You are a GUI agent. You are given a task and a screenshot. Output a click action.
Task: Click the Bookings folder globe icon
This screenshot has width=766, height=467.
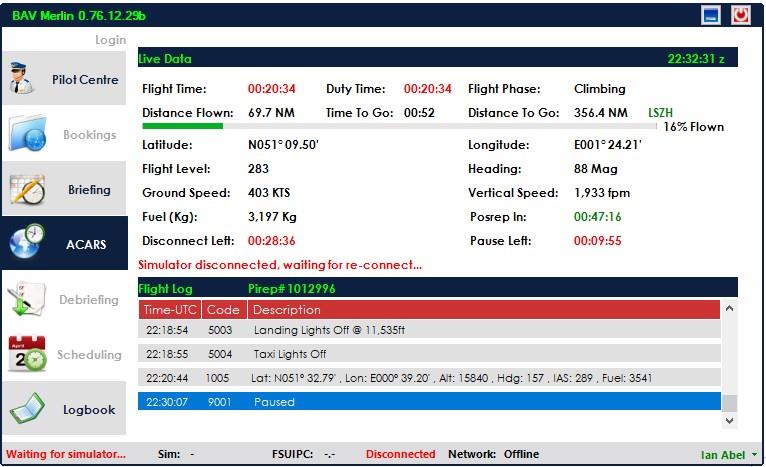coord(27,134)
